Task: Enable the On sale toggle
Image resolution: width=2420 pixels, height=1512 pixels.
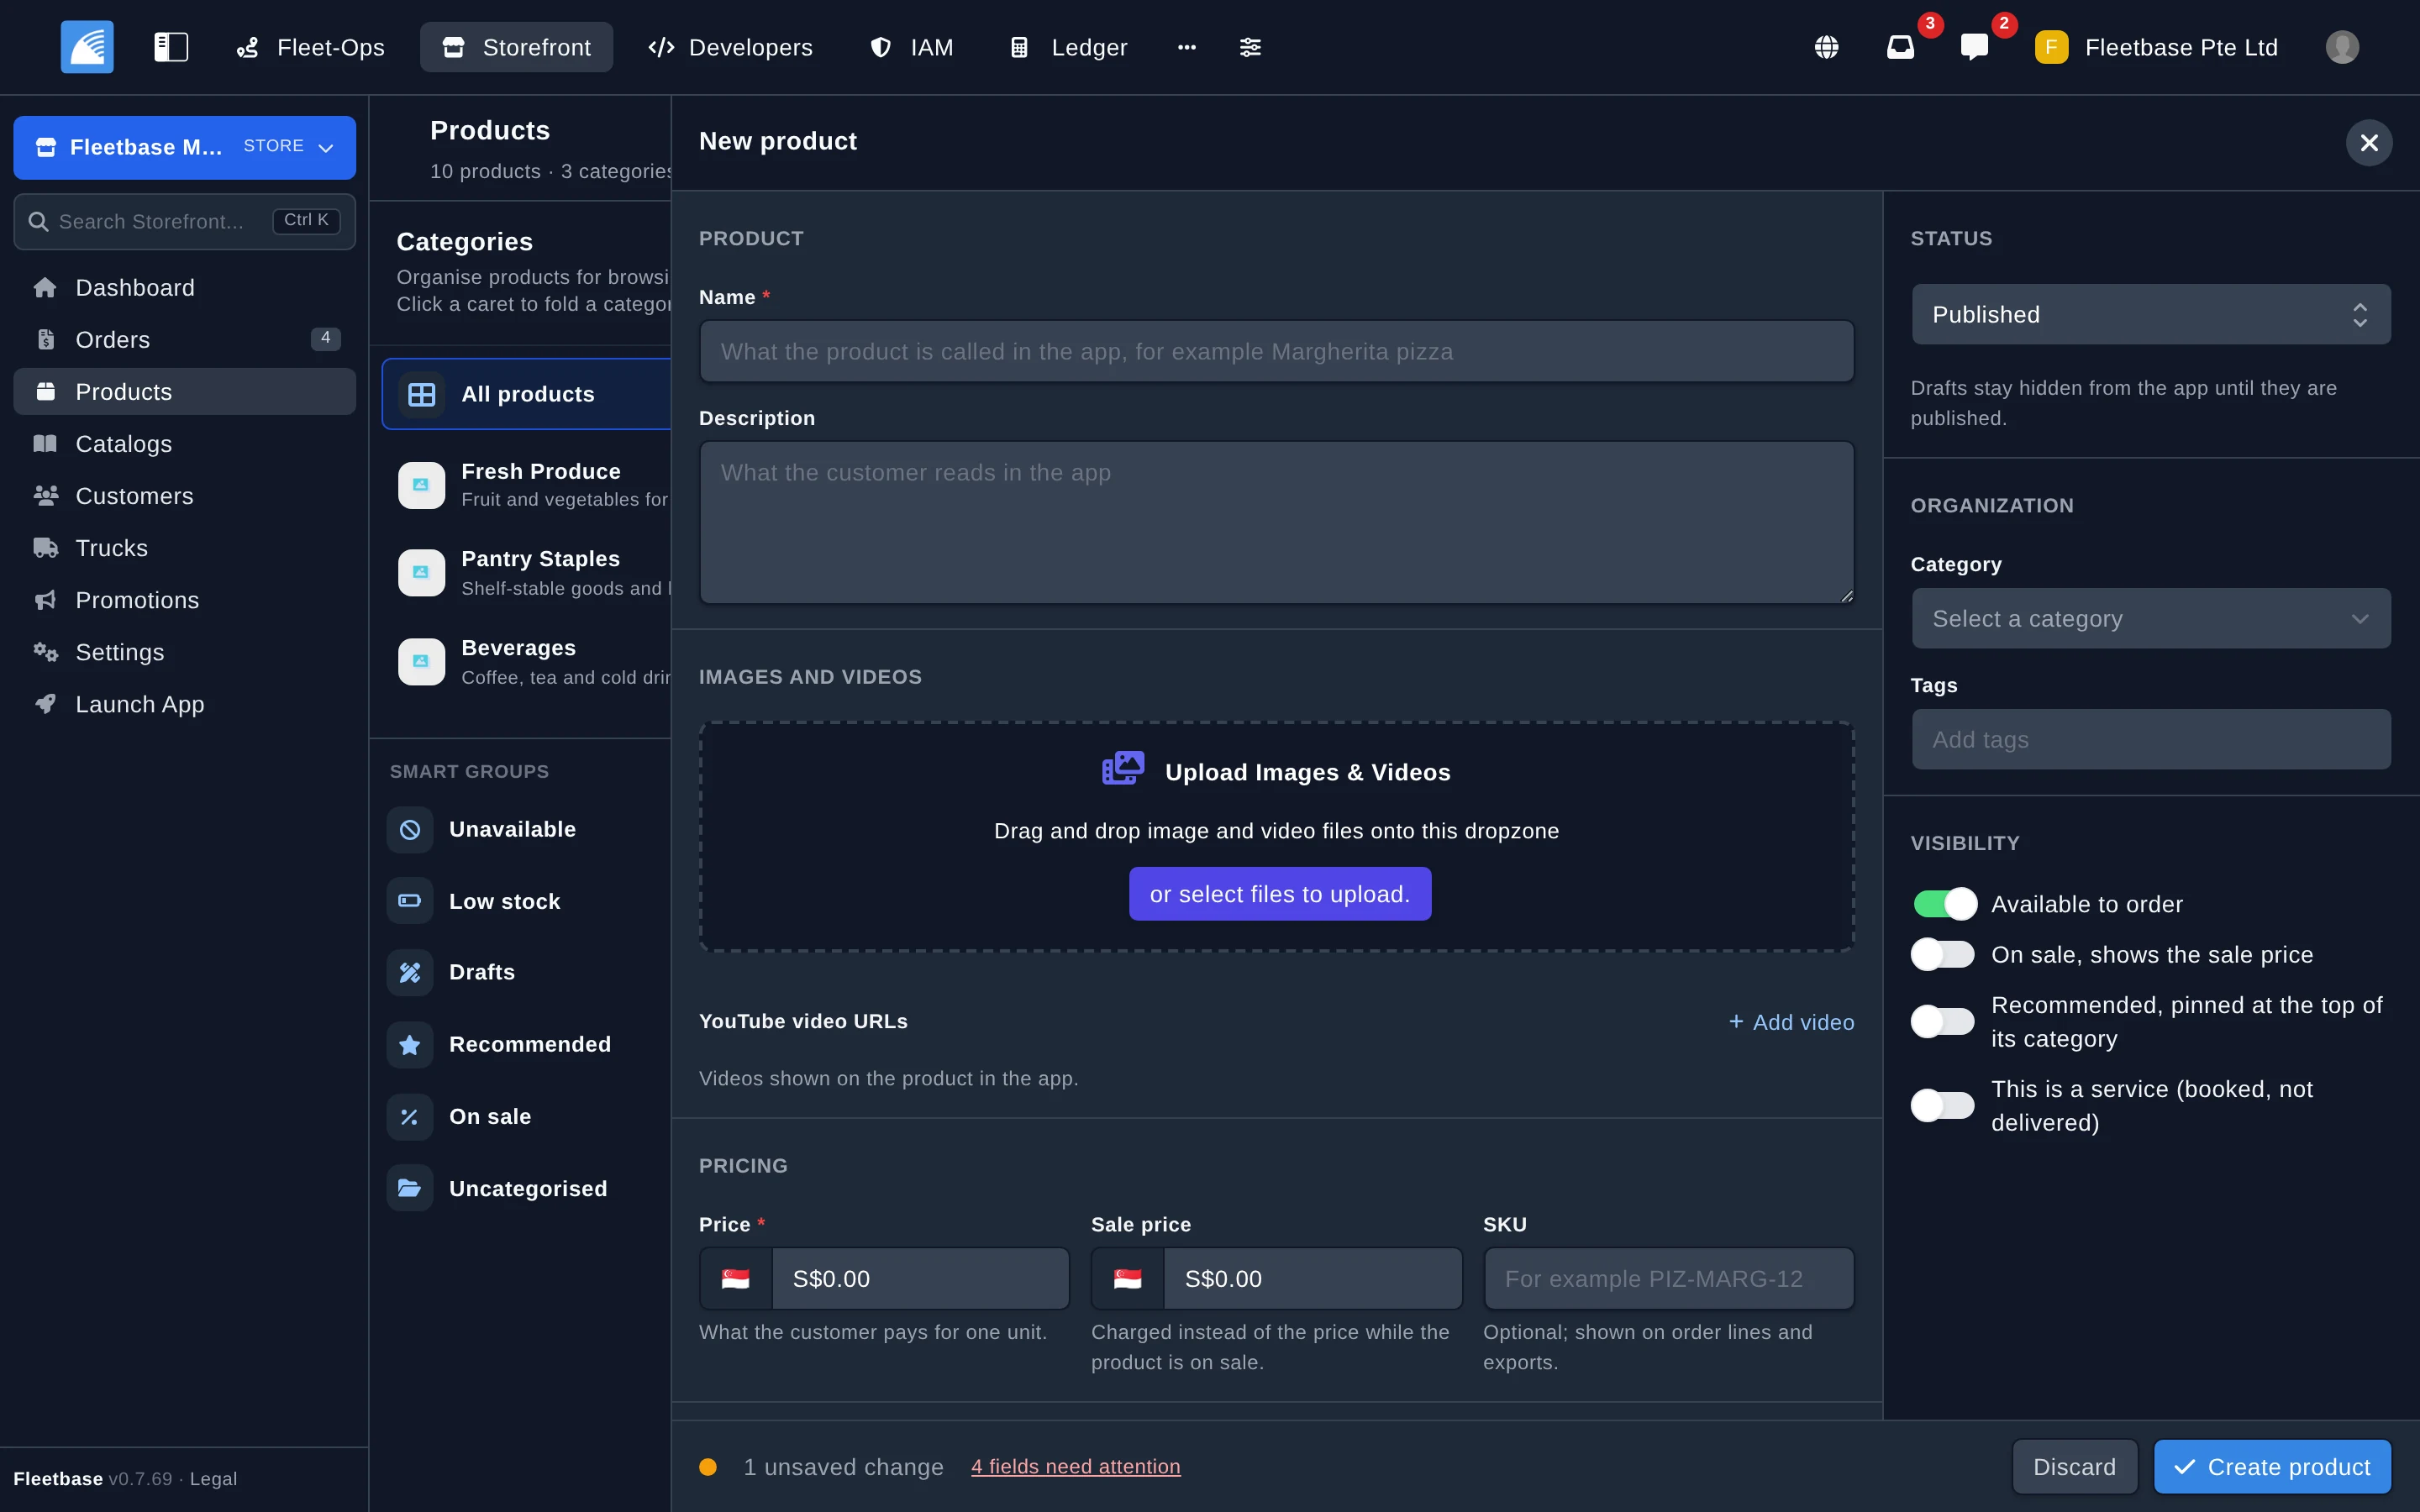Action: (x=1944, y=955)
